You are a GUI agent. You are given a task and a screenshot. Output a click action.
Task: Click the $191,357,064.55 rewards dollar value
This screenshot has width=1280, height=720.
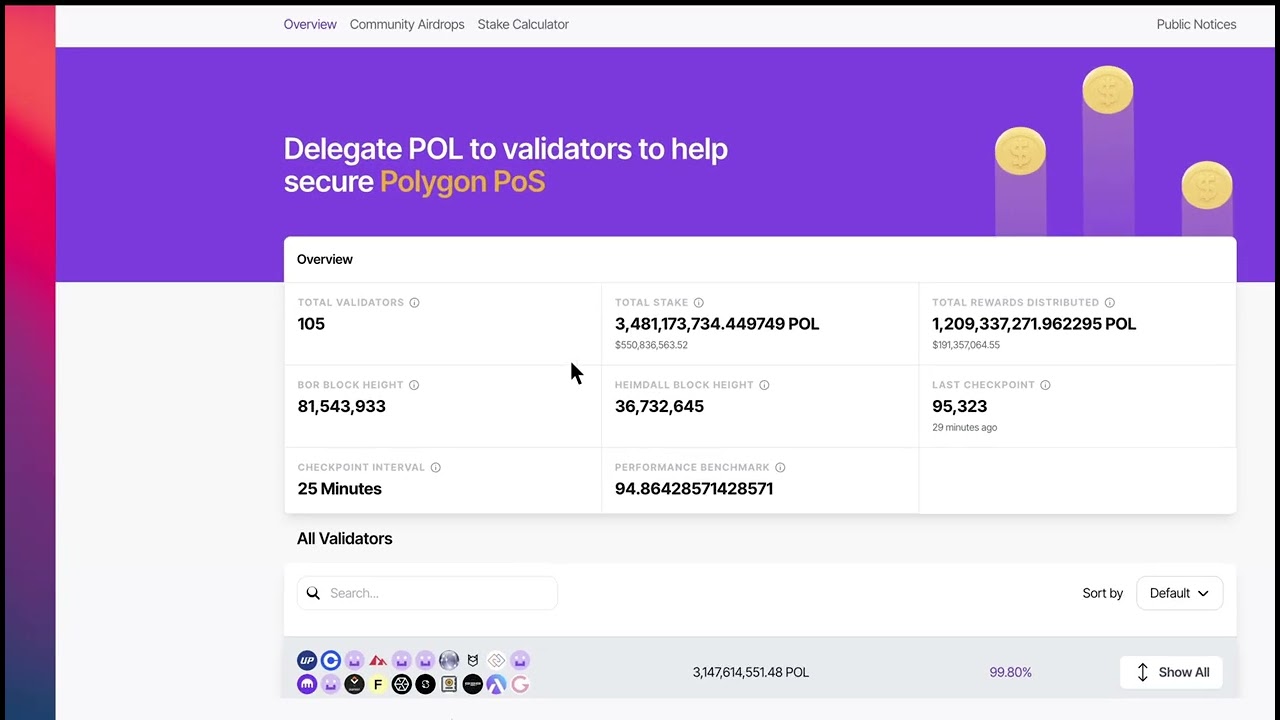click(x=966, y=345)
